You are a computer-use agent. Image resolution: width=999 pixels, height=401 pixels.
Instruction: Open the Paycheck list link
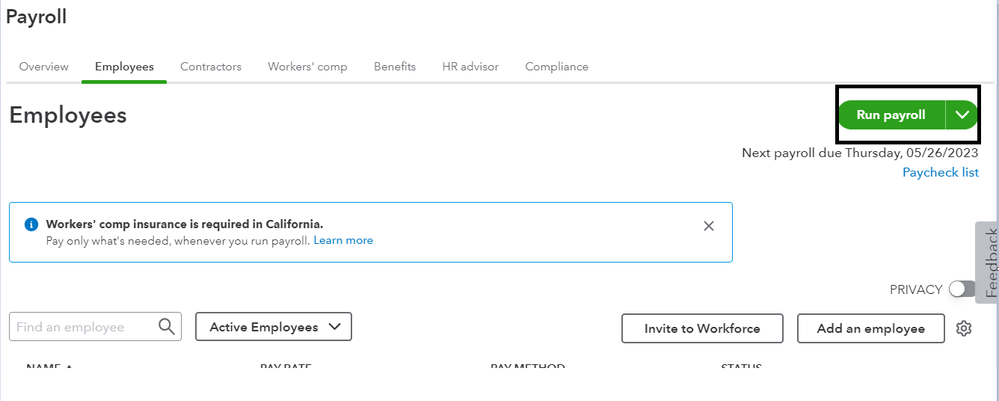940,172
